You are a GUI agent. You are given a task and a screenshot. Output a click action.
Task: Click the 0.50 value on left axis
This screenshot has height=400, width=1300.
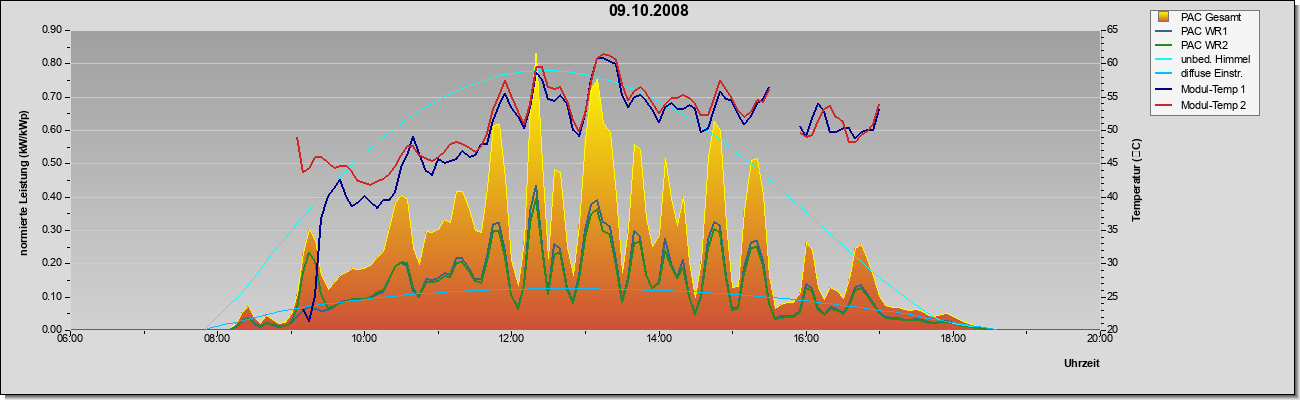point(50,163)
